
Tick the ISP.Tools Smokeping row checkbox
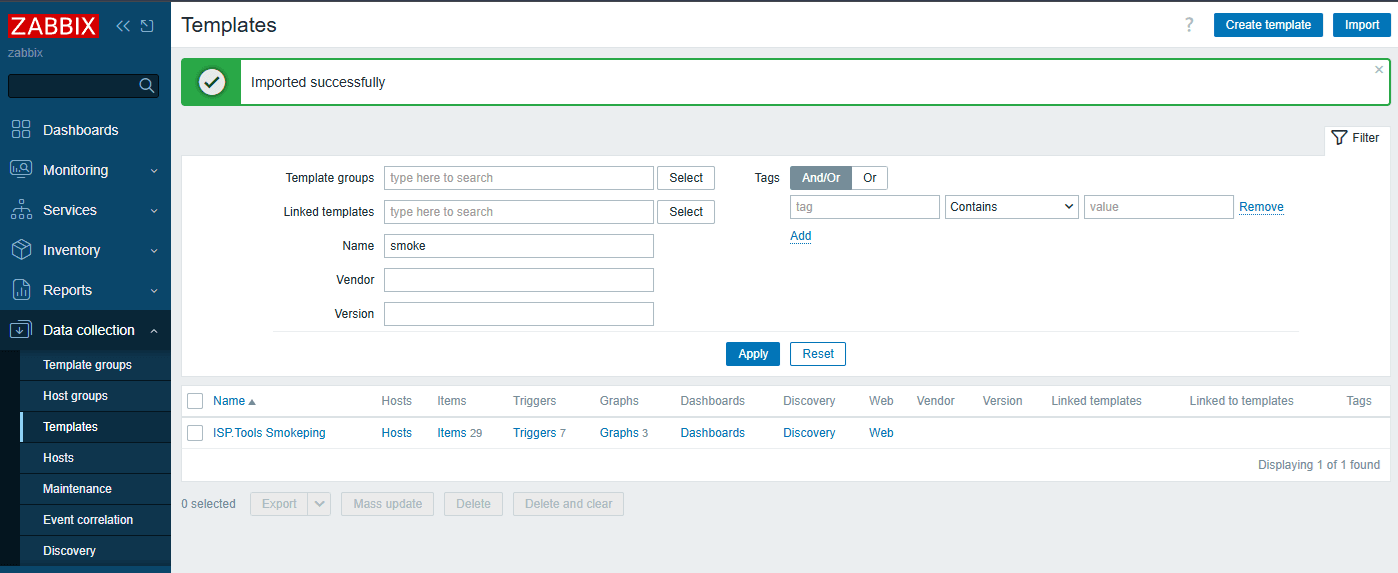point(195,433)
